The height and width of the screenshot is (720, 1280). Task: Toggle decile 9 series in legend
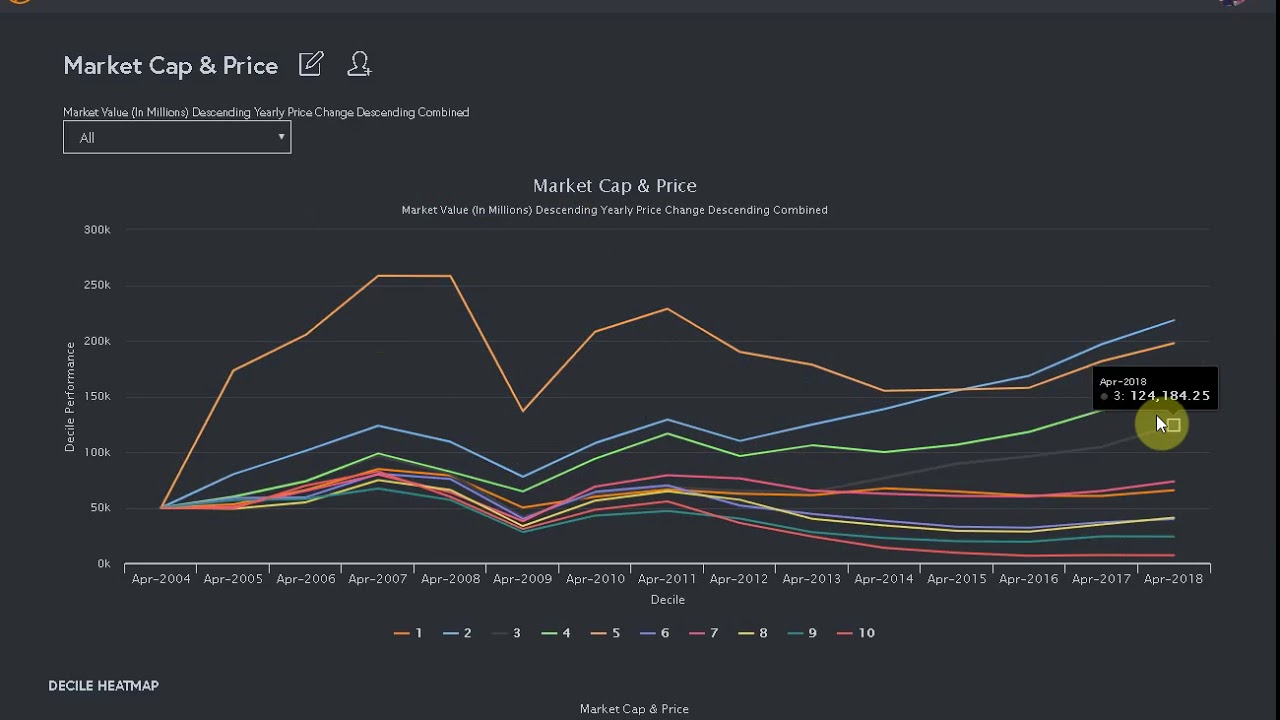pyautogui.click(x=802, y=633)
